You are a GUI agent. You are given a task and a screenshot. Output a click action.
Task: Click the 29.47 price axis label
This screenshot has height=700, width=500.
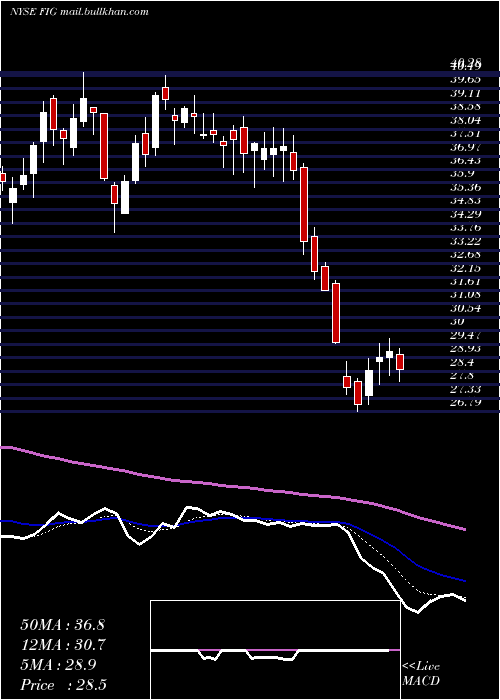tap(465, 335)
